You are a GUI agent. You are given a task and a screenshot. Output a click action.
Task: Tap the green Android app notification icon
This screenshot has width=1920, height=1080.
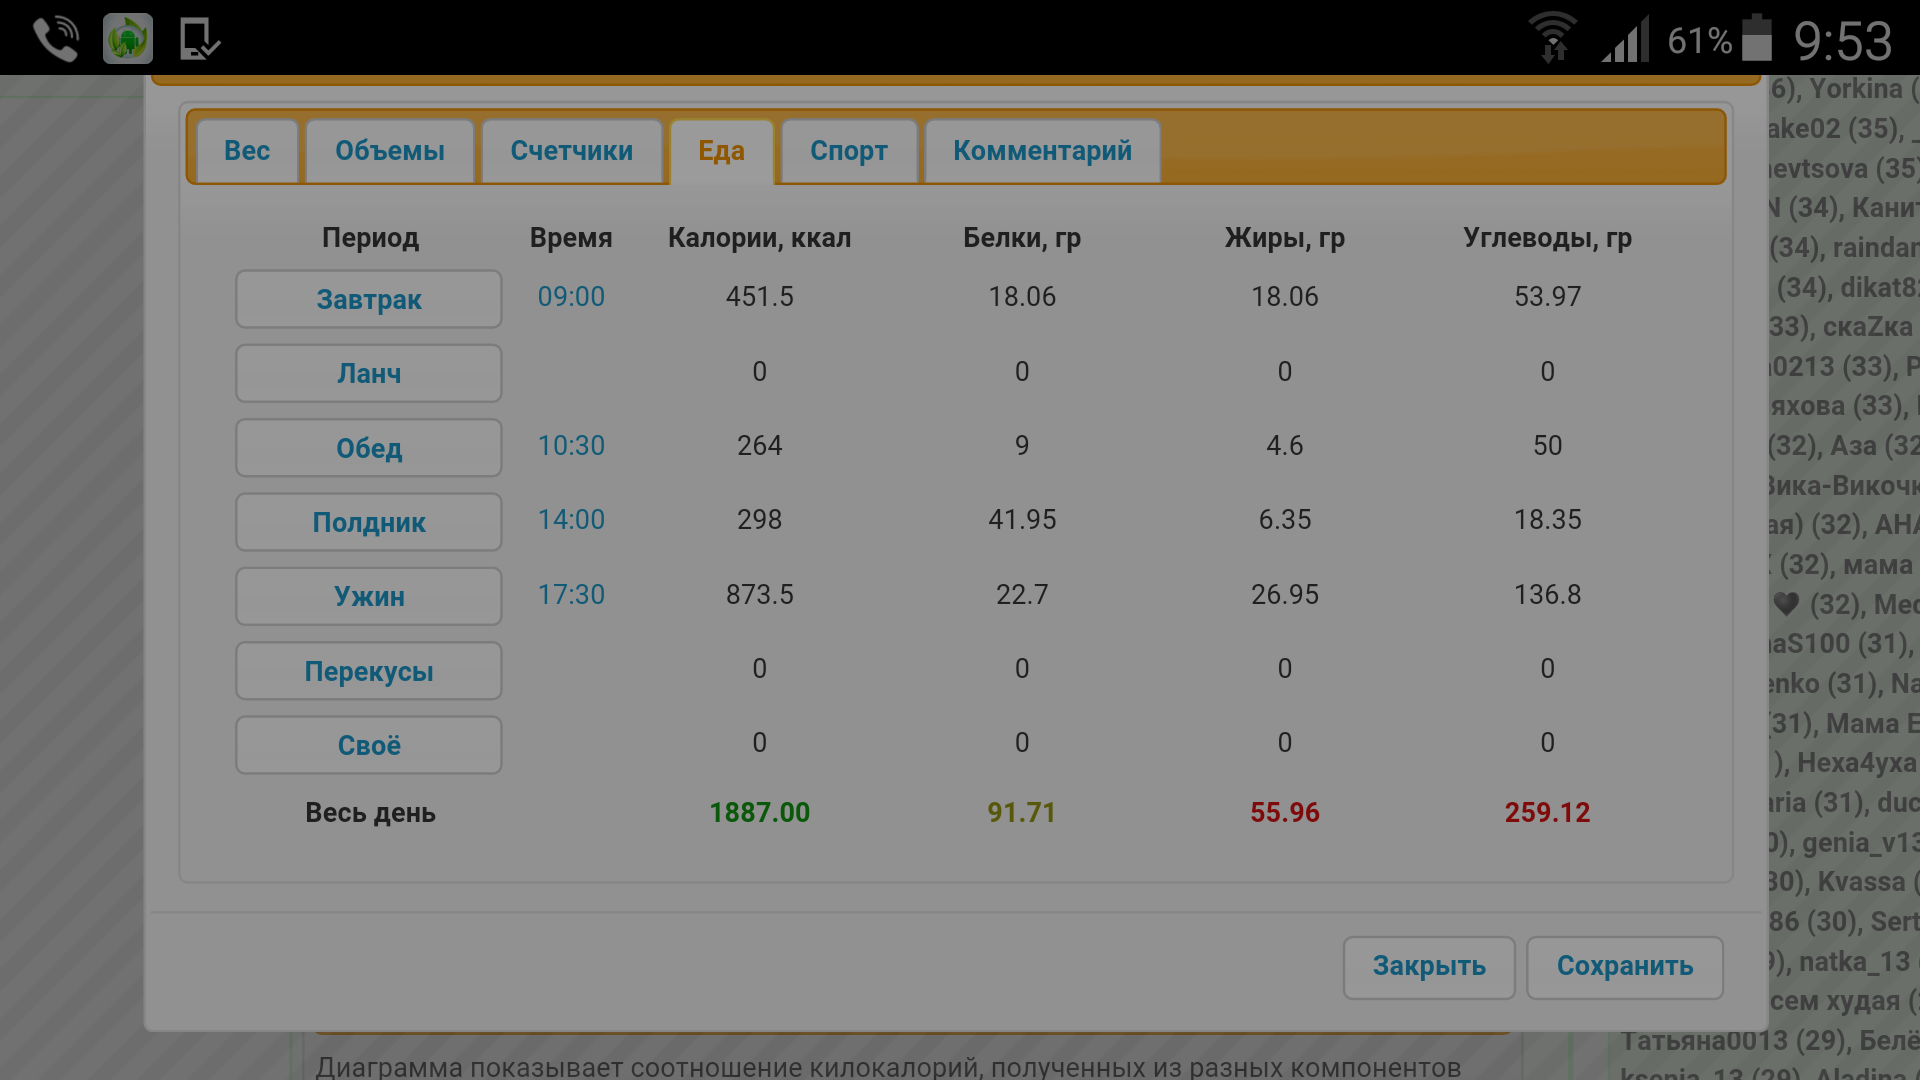pos(128,40)
